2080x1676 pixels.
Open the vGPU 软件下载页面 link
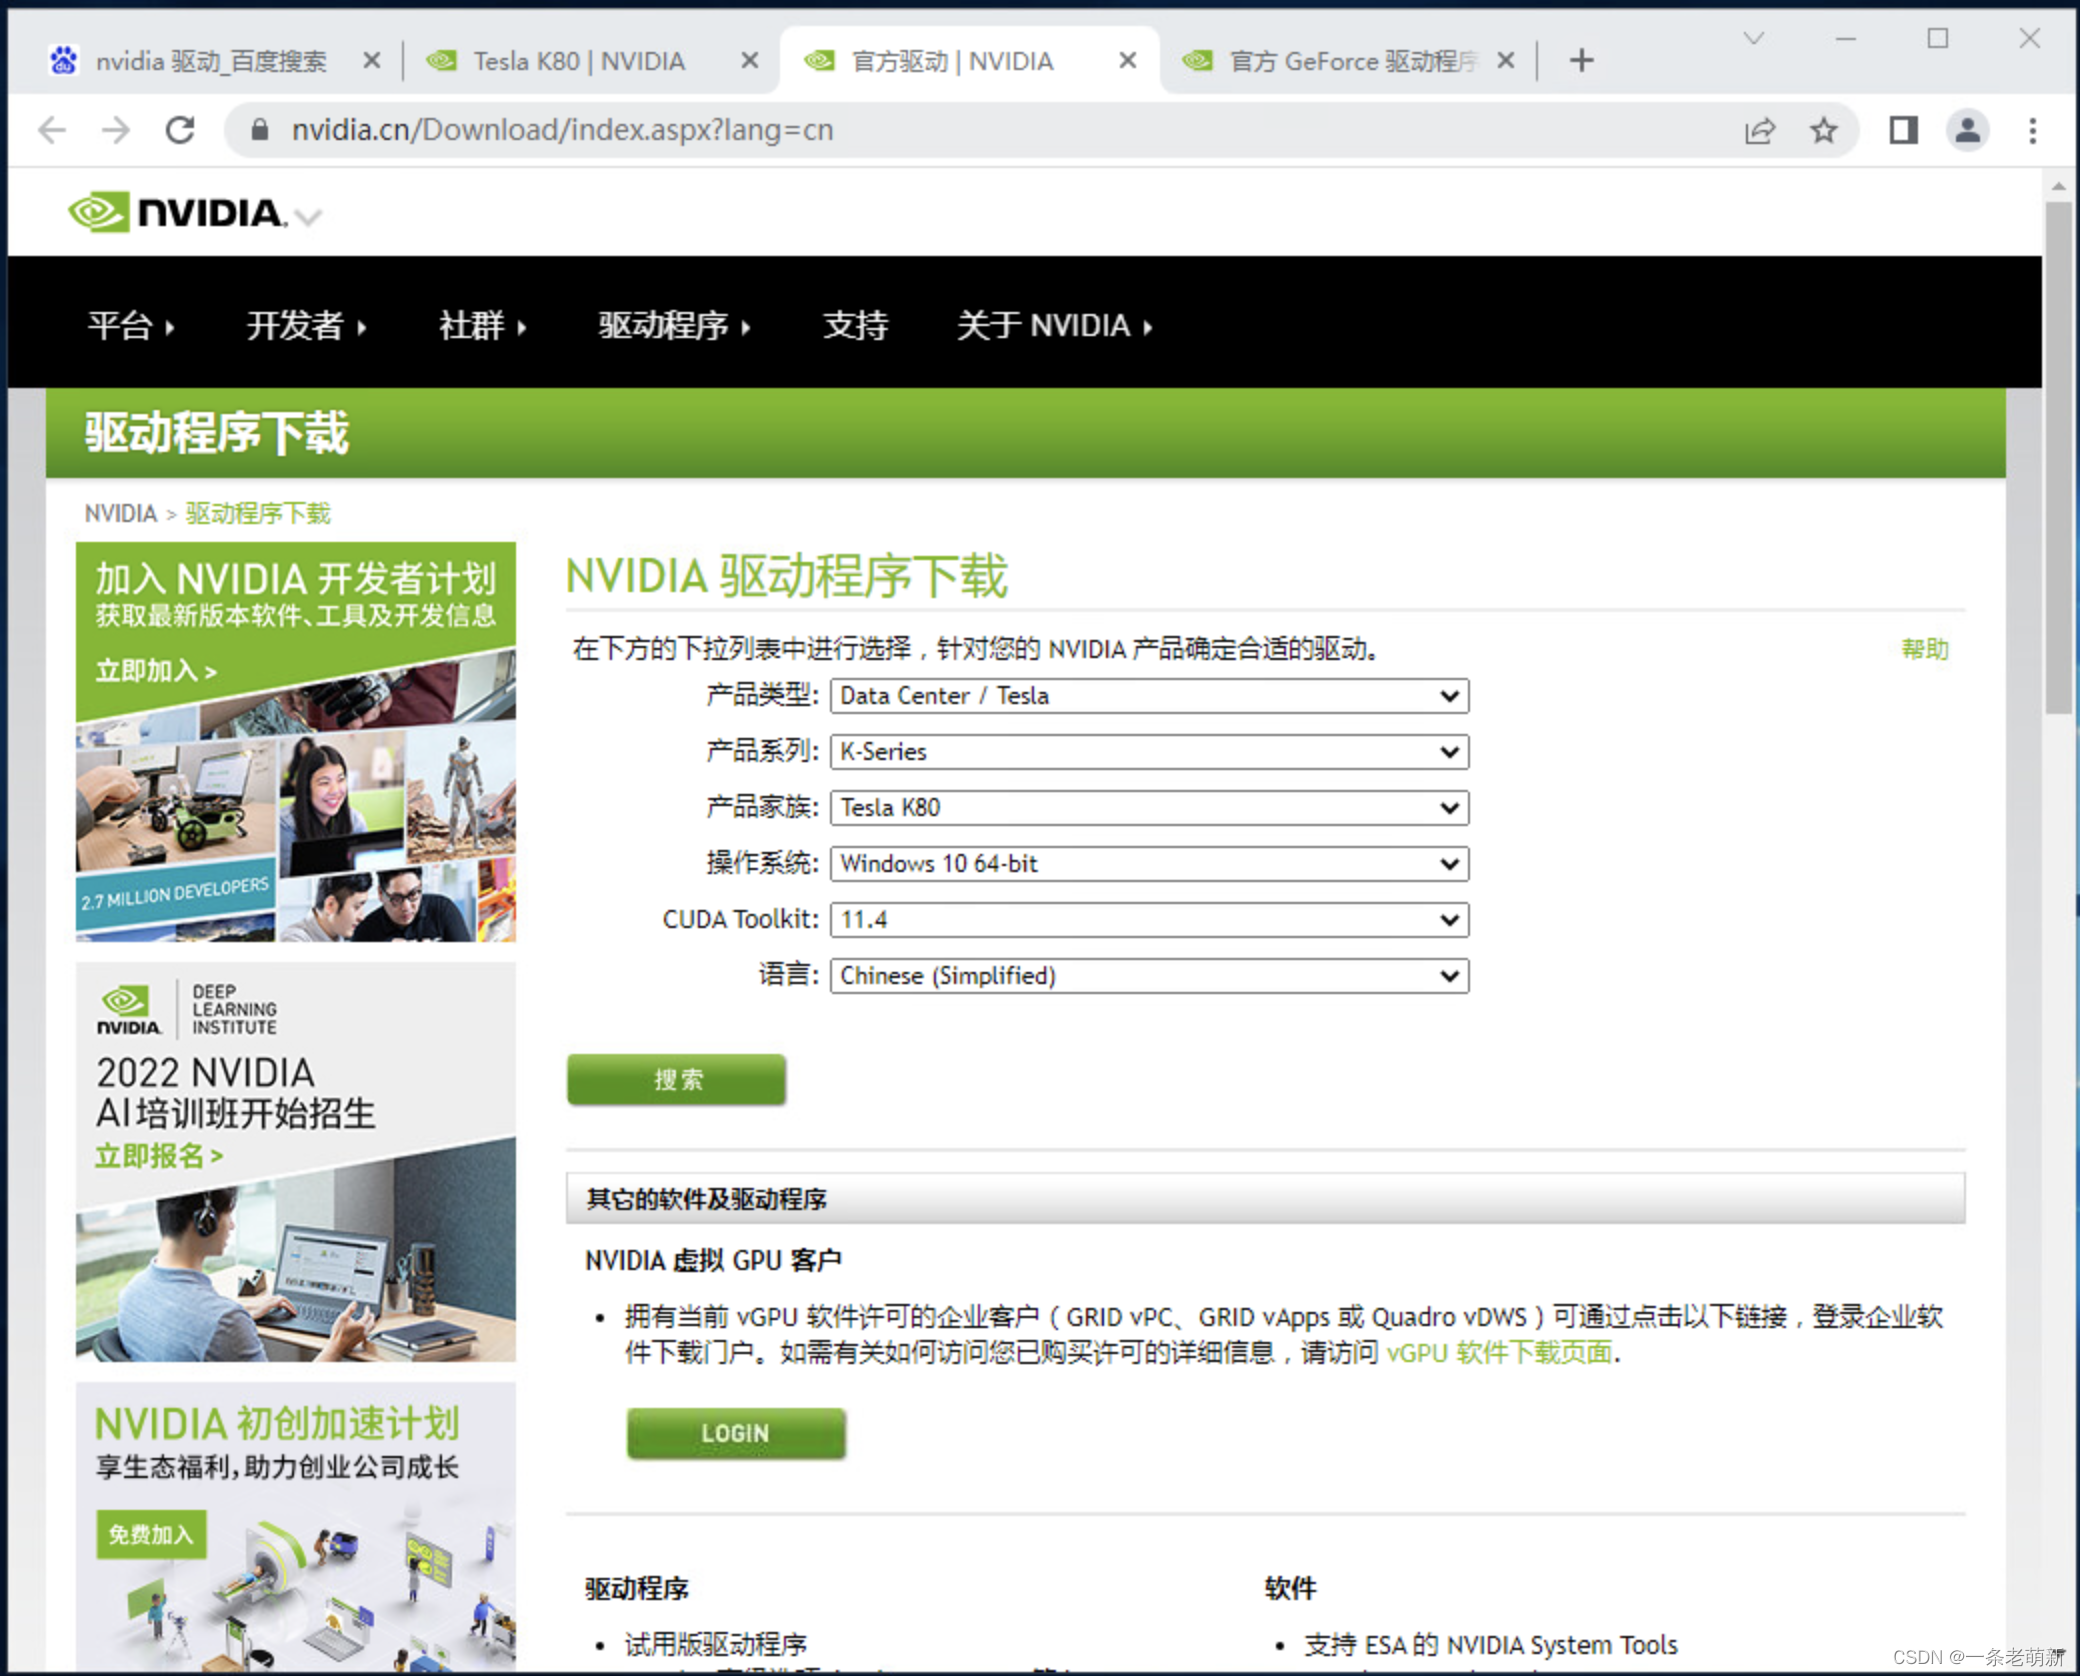pos(1499,1353)
